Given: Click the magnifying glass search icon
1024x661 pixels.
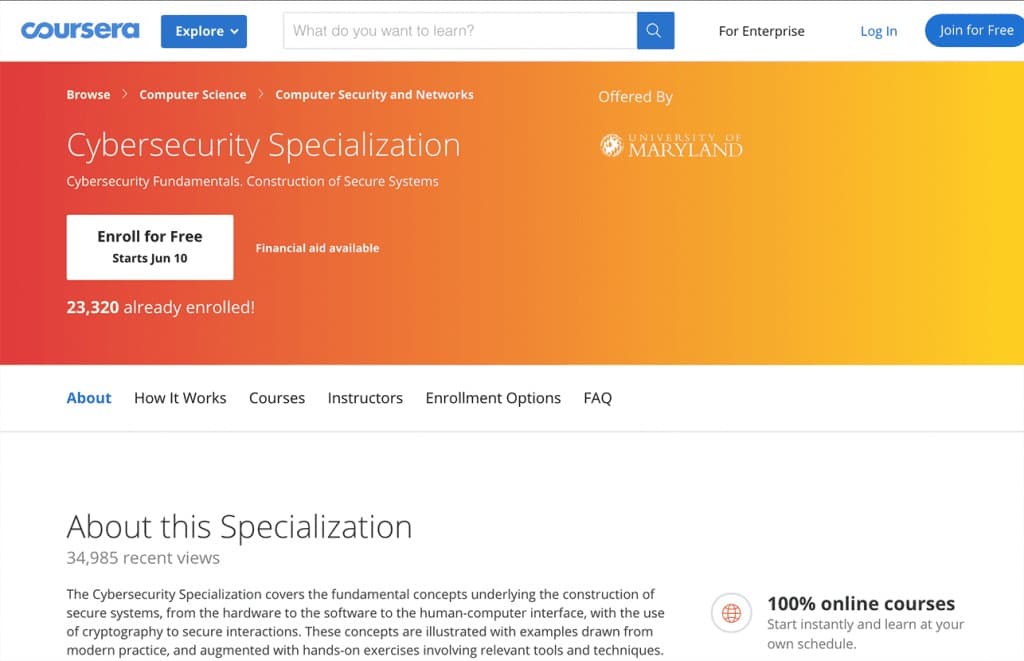Looking at the screenshot, I should pos(654,31).
